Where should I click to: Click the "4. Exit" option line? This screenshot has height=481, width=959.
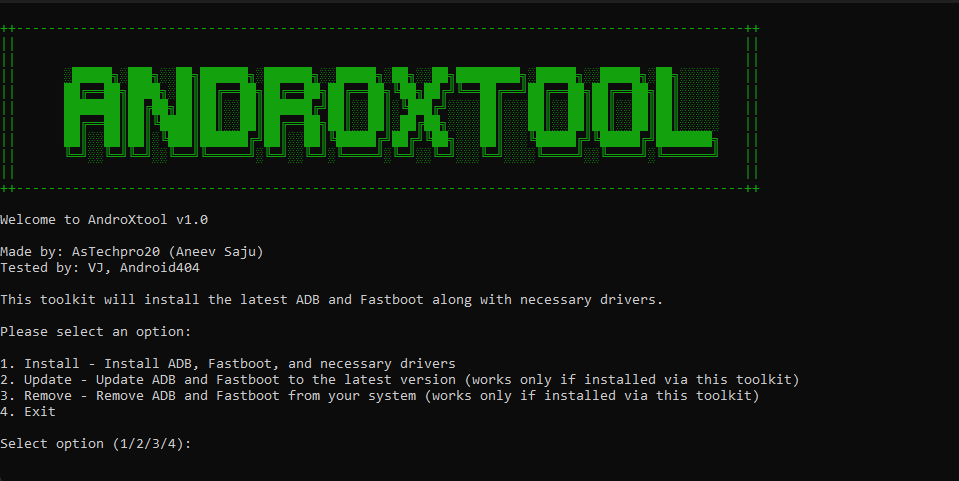click(28, 411)
